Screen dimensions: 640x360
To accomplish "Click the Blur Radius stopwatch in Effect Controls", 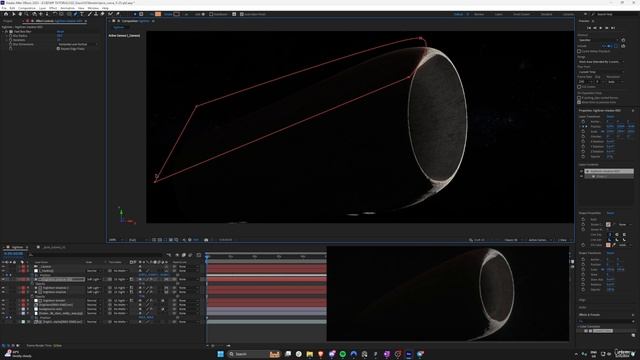I will click(x=11, y=36).
